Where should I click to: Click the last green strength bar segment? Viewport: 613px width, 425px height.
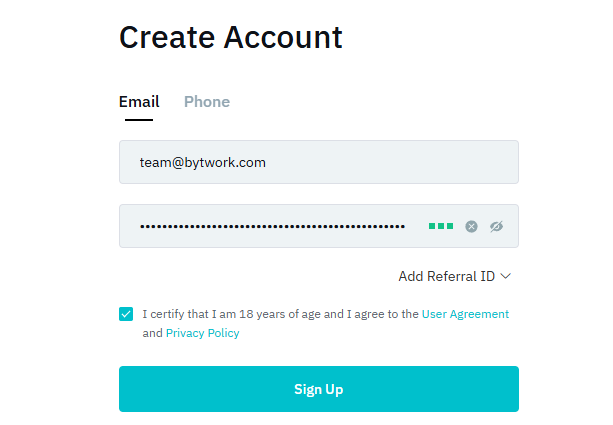450,226
